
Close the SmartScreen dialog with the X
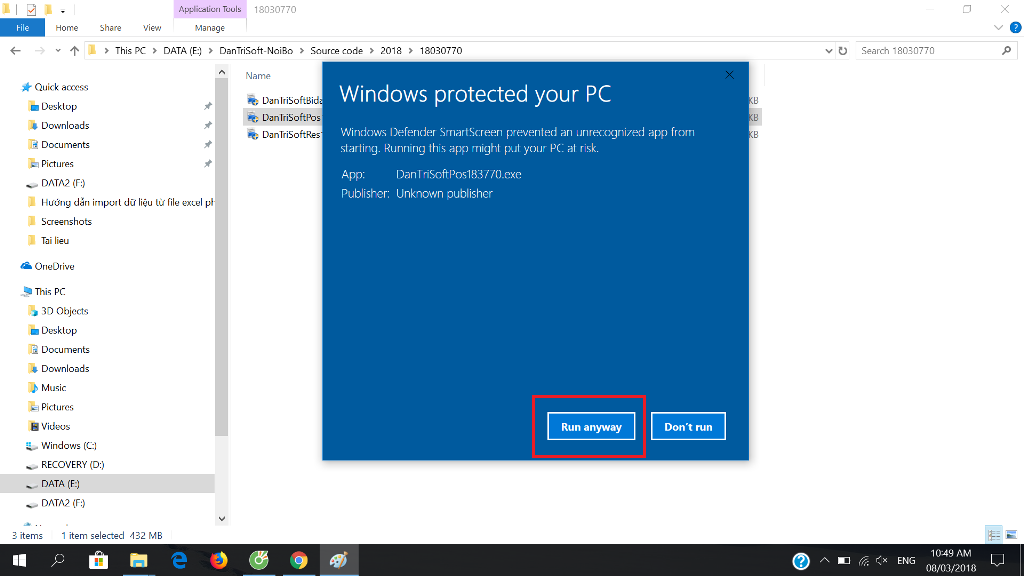coord(729,75)
